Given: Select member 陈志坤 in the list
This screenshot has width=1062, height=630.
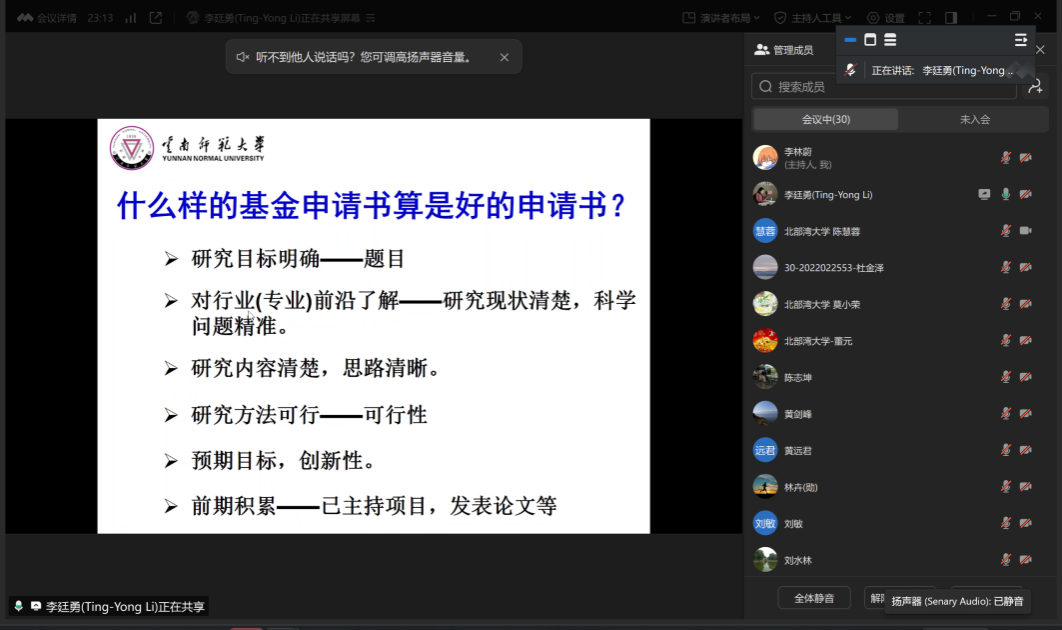Looking at the screenshot, I should click(x=798, y=377).
